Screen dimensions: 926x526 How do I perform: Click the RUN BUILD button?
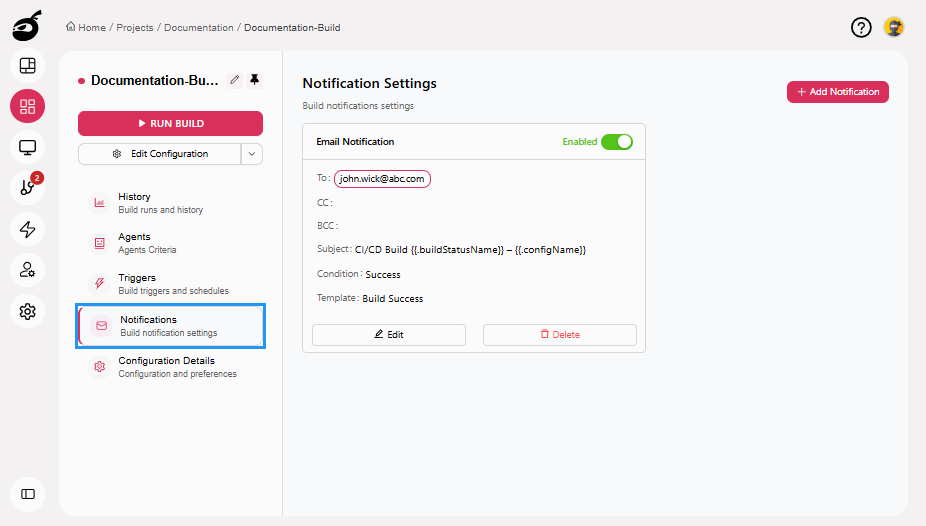[170, 123]
